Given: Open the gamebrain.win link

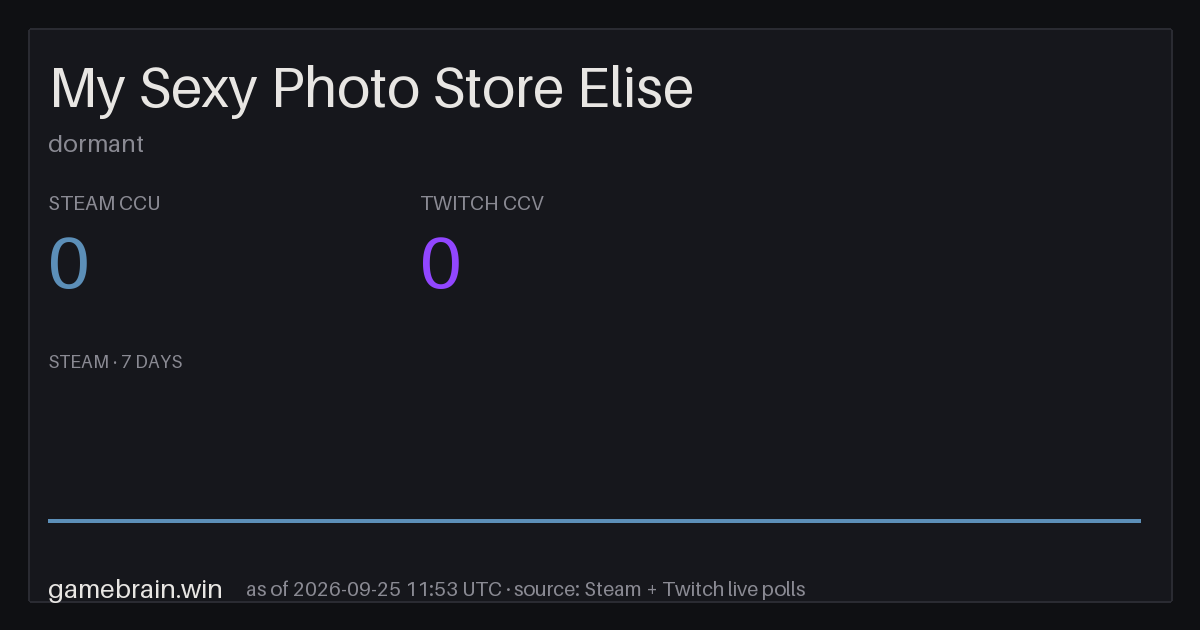Looking at the screenshot, I should click(x=135, y=589).
